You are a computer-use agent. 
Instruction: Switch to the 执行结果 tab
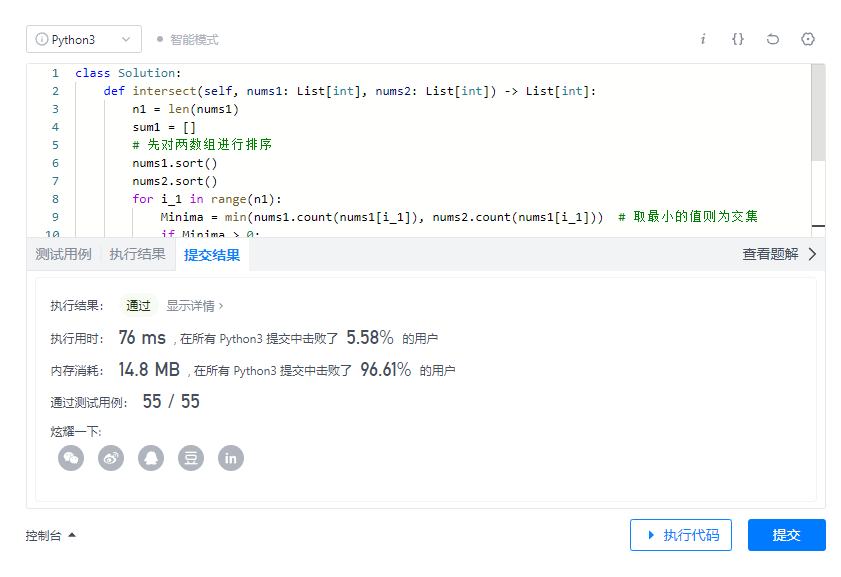[137, 255]
